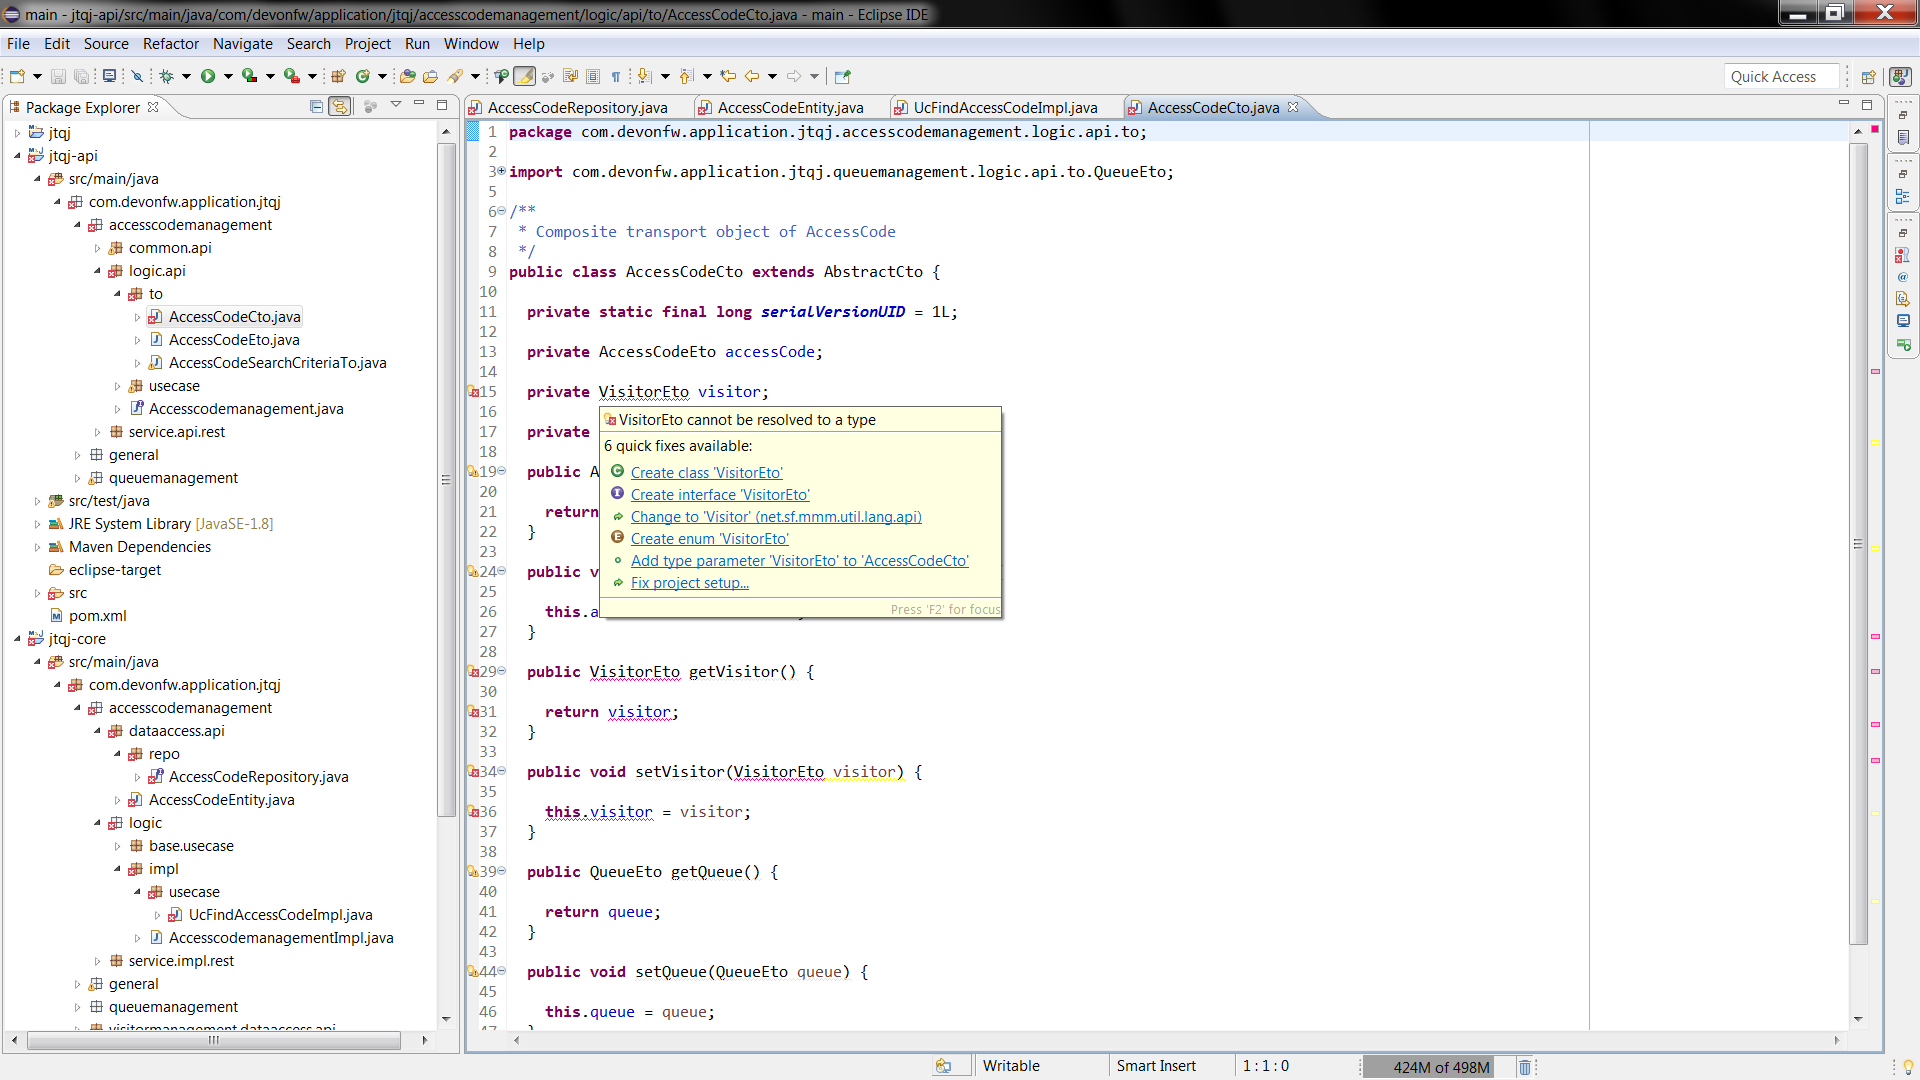Image resolution: width=1920 pixels, height=1080 pixels.
Task: Click the green Run toolbar icon
Action: click(210, 75)
